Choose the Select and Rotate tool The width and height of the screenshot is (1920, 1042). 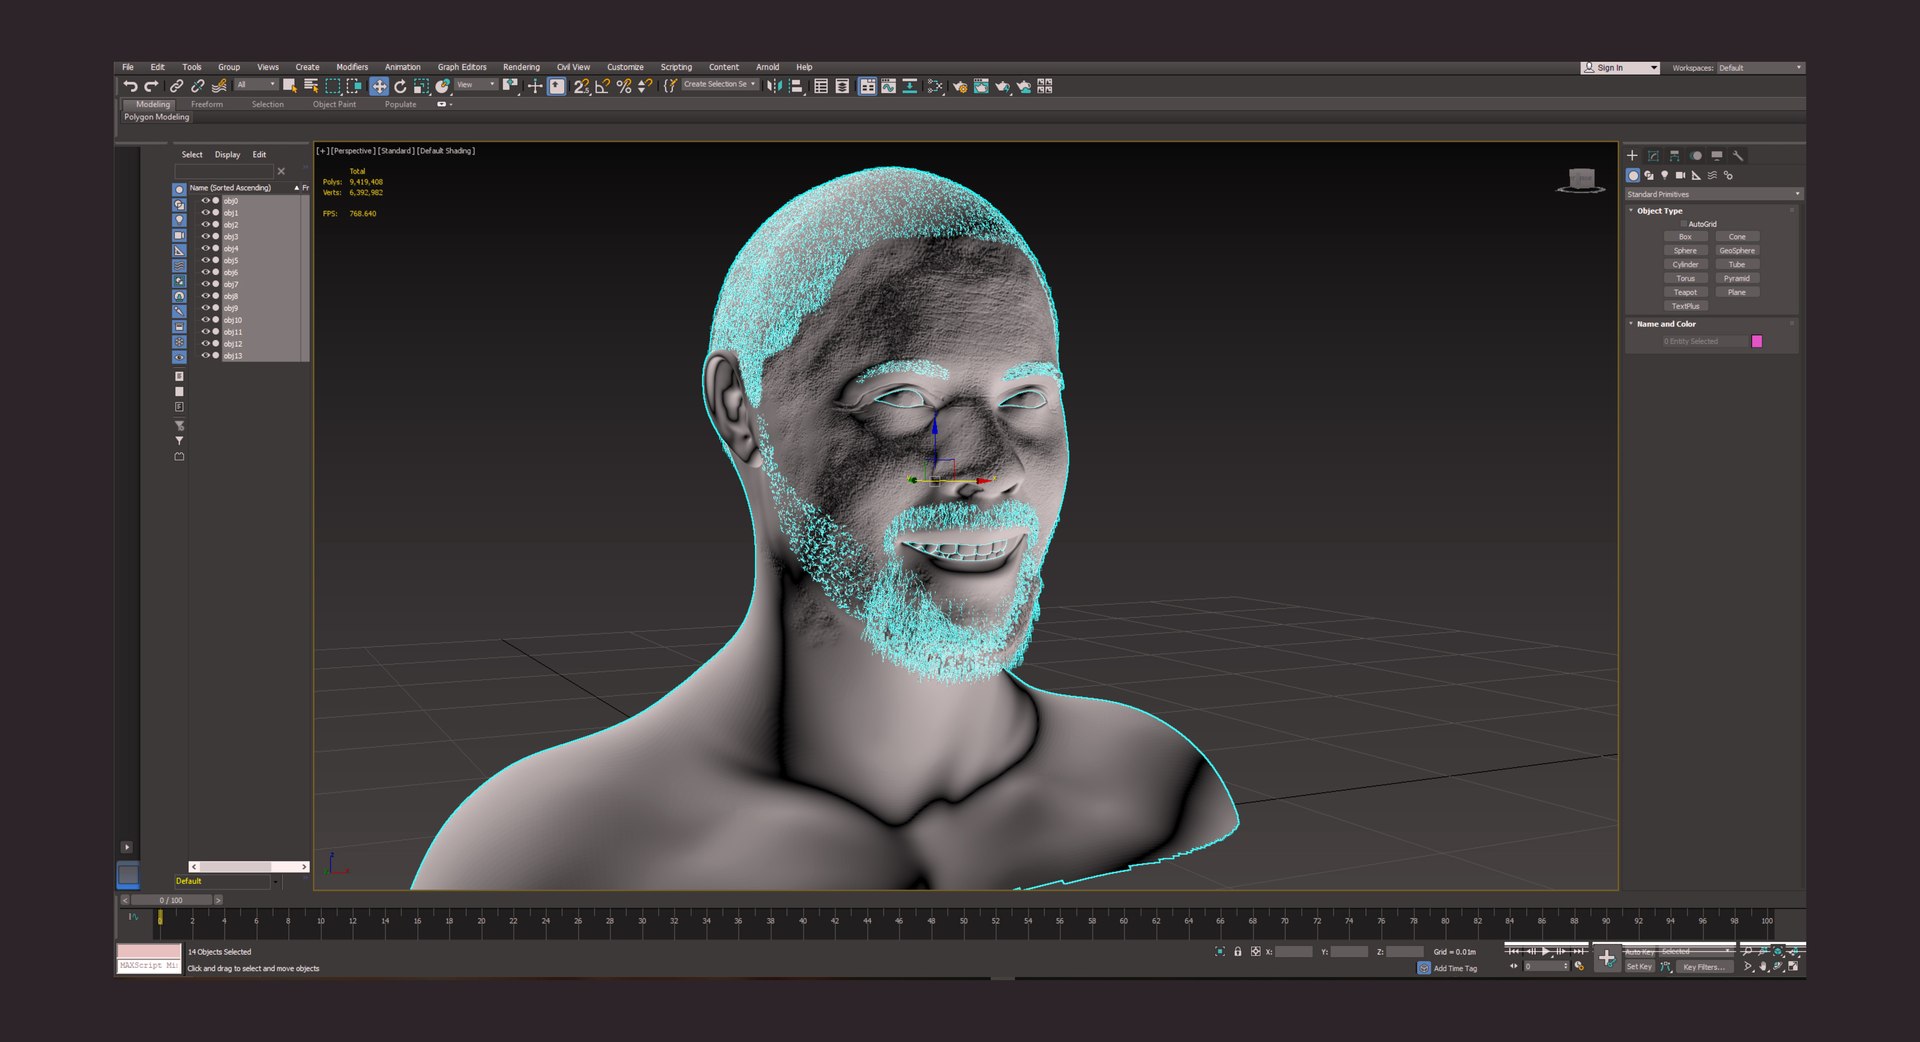[x=400, y=86]
